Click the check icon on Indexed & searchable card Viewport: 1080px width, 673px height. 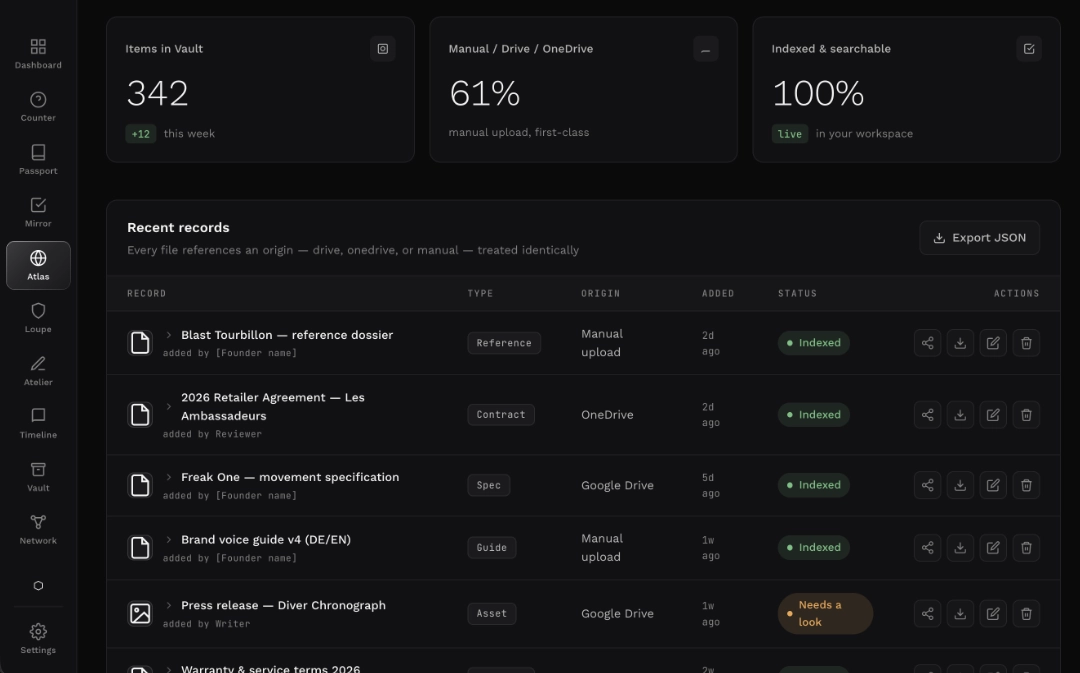click(x=1029, y=49)
